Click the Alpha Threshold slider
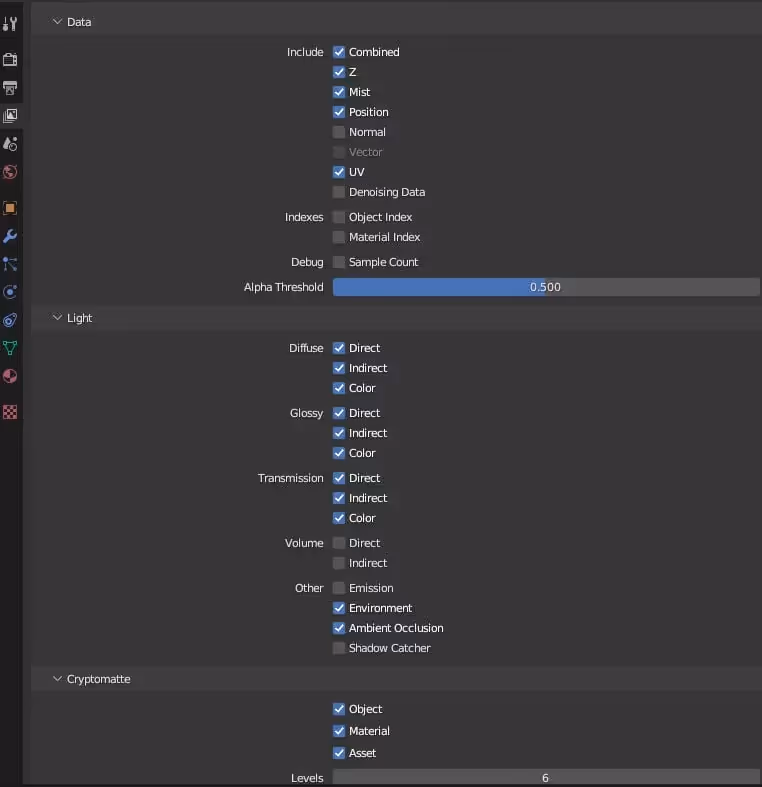Image resolution: width=762 pixels, height=787 pixels. (x=546, y=287)
